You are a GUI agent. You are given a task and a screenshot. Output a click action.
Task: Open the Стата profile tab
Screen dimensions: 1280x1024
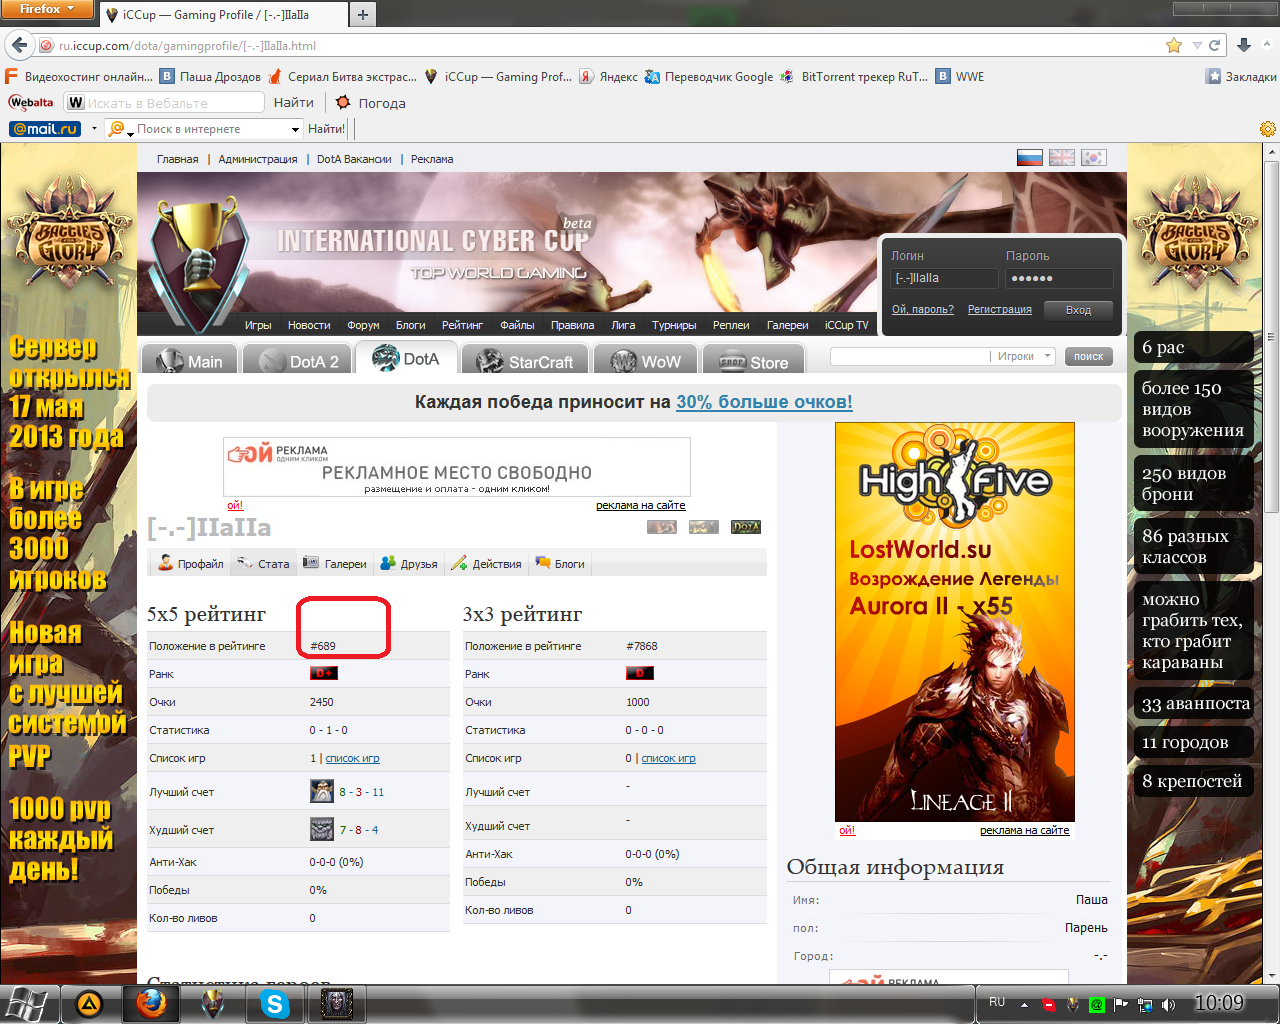click(263, 564)
